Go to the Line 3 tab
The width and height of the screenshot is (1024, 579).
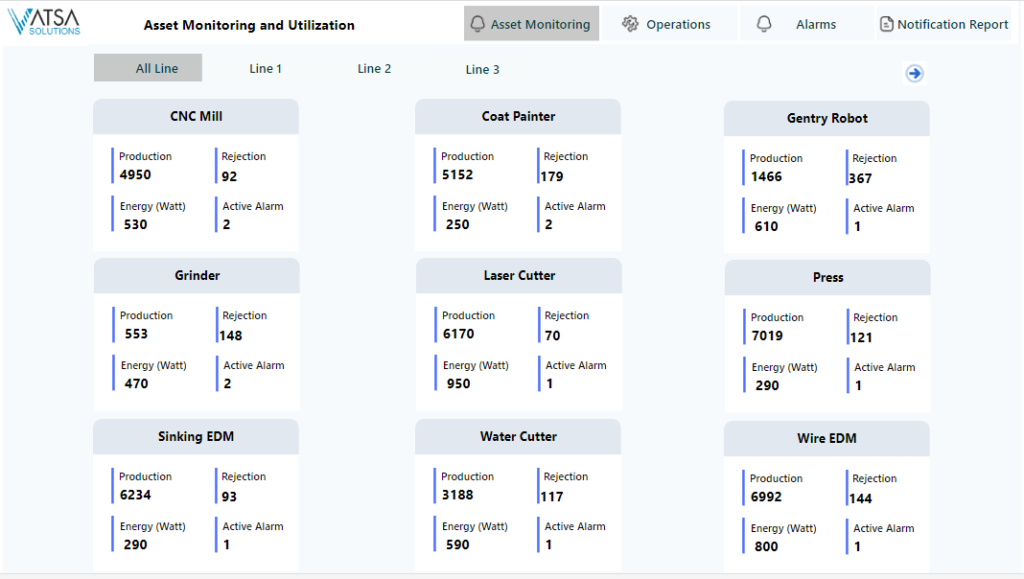tap(482, 69)
